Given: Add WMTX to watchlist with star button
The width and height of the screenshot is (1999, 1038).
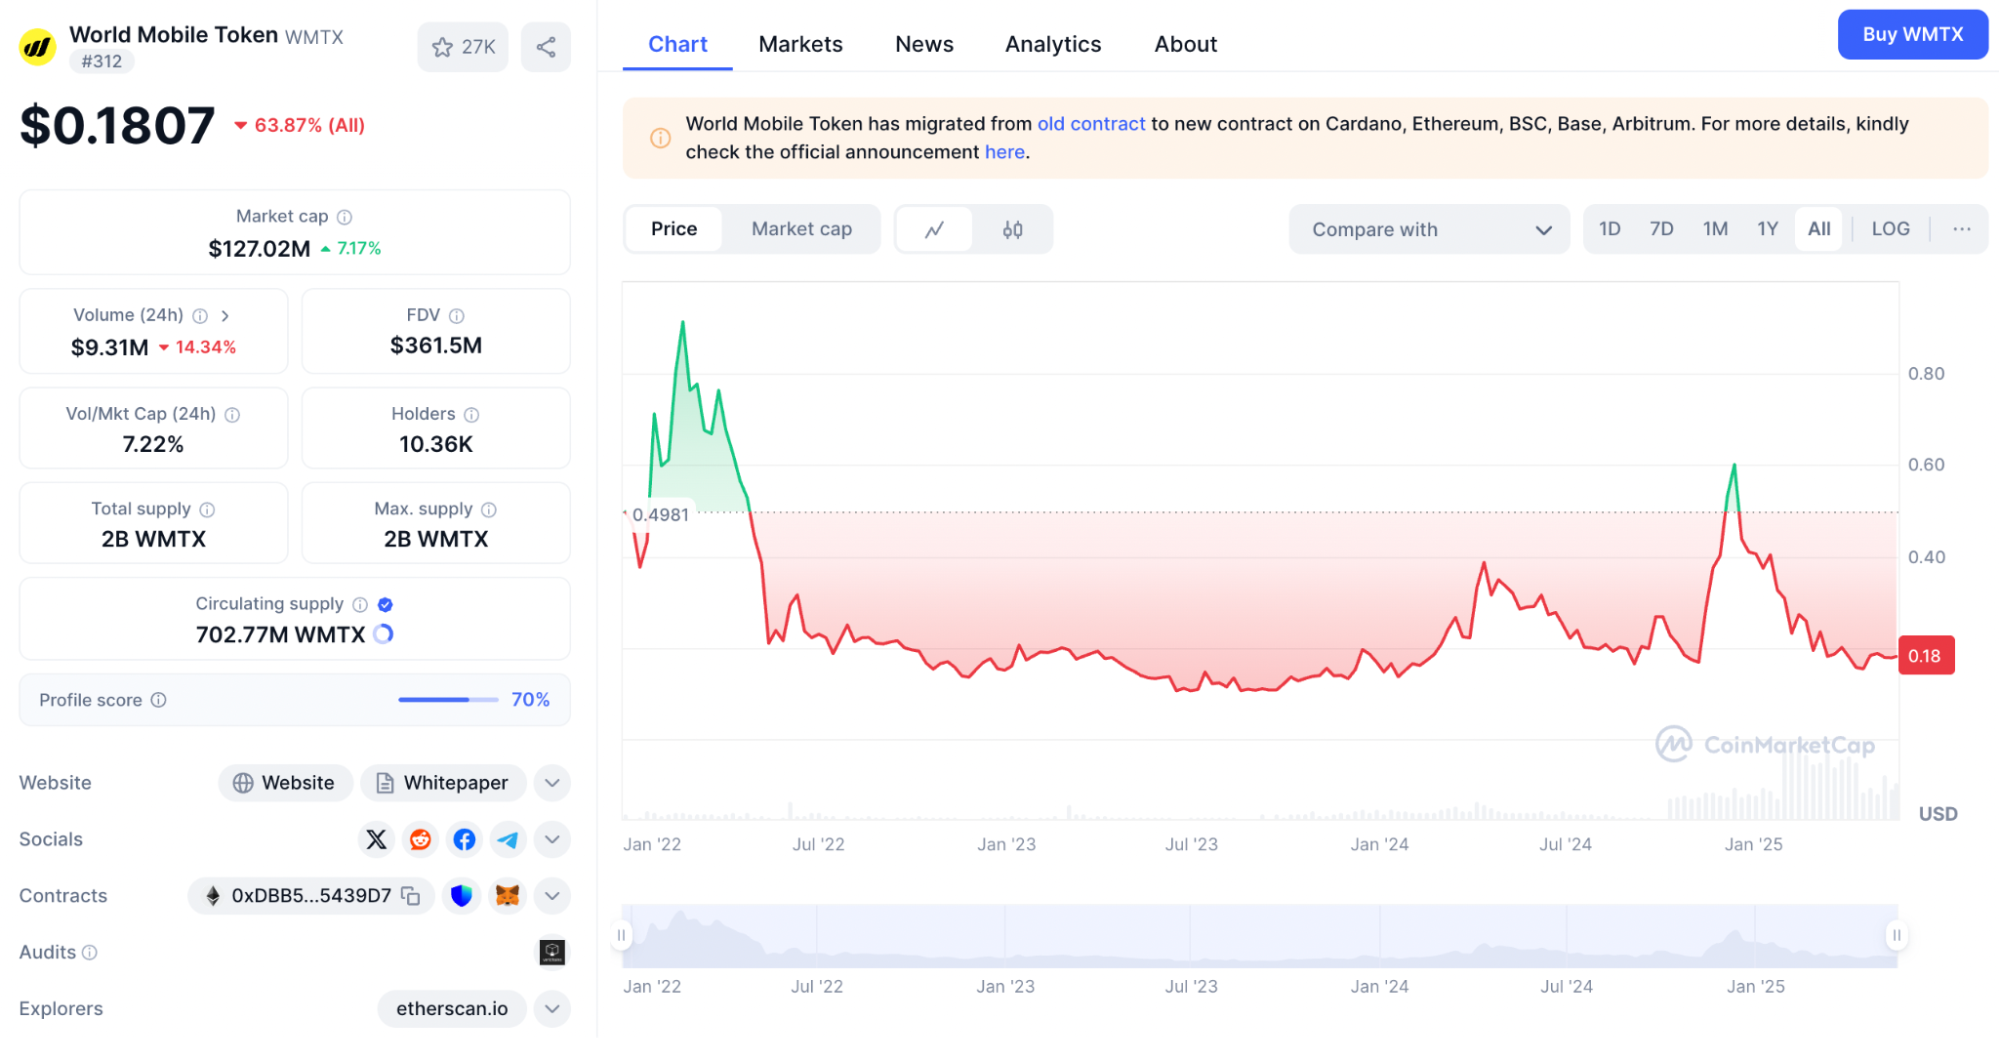Looking at the screenshot, I should (463, 47).
